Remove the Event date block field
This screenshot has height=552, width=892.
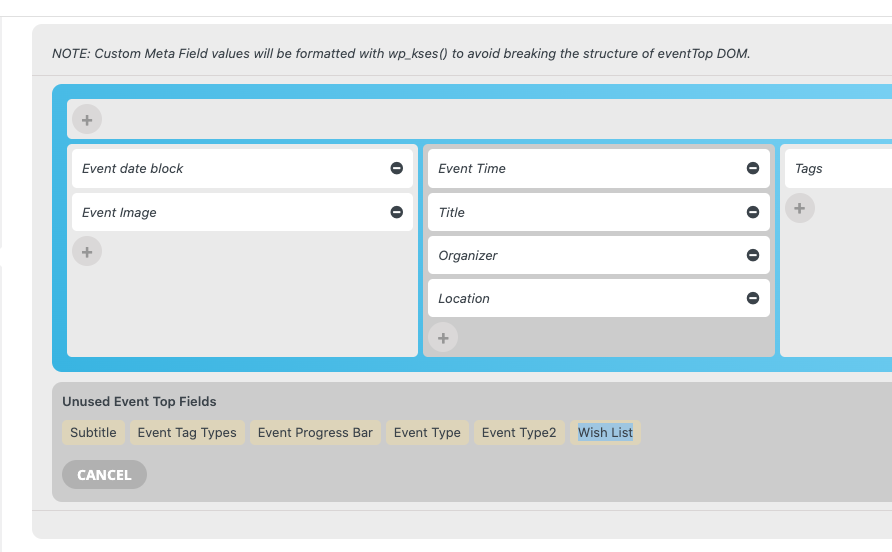click(397, 168)
